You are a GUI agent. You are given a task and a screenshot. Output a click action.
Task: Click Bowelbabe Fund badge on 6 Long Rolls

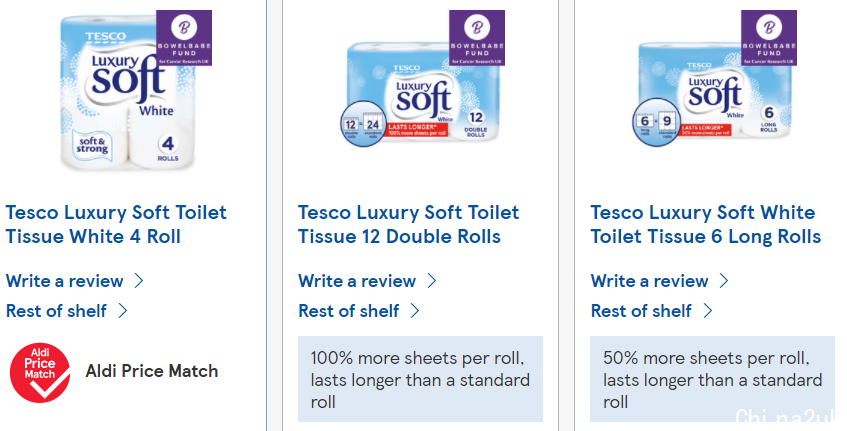click(x=769, y=38)
